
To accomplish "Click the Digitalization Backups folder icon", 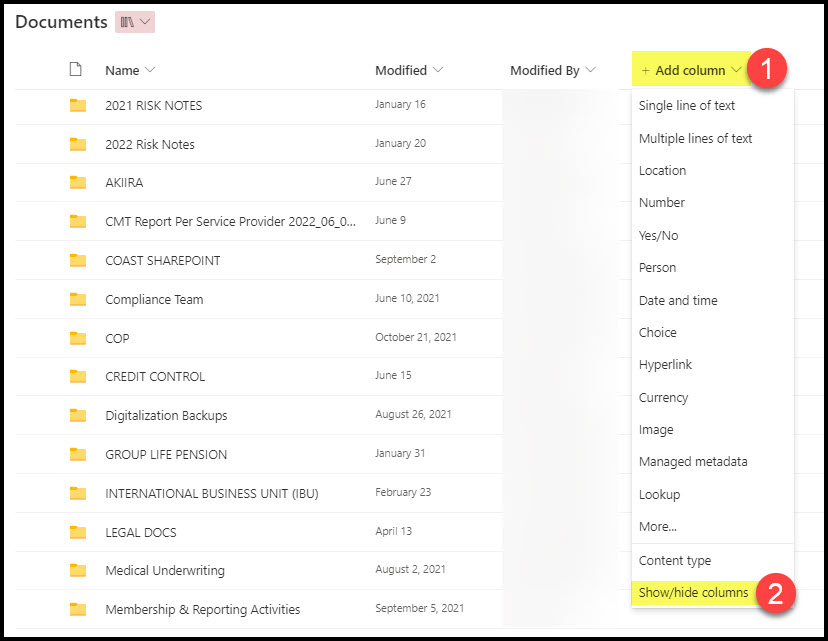I will (78, 415).
